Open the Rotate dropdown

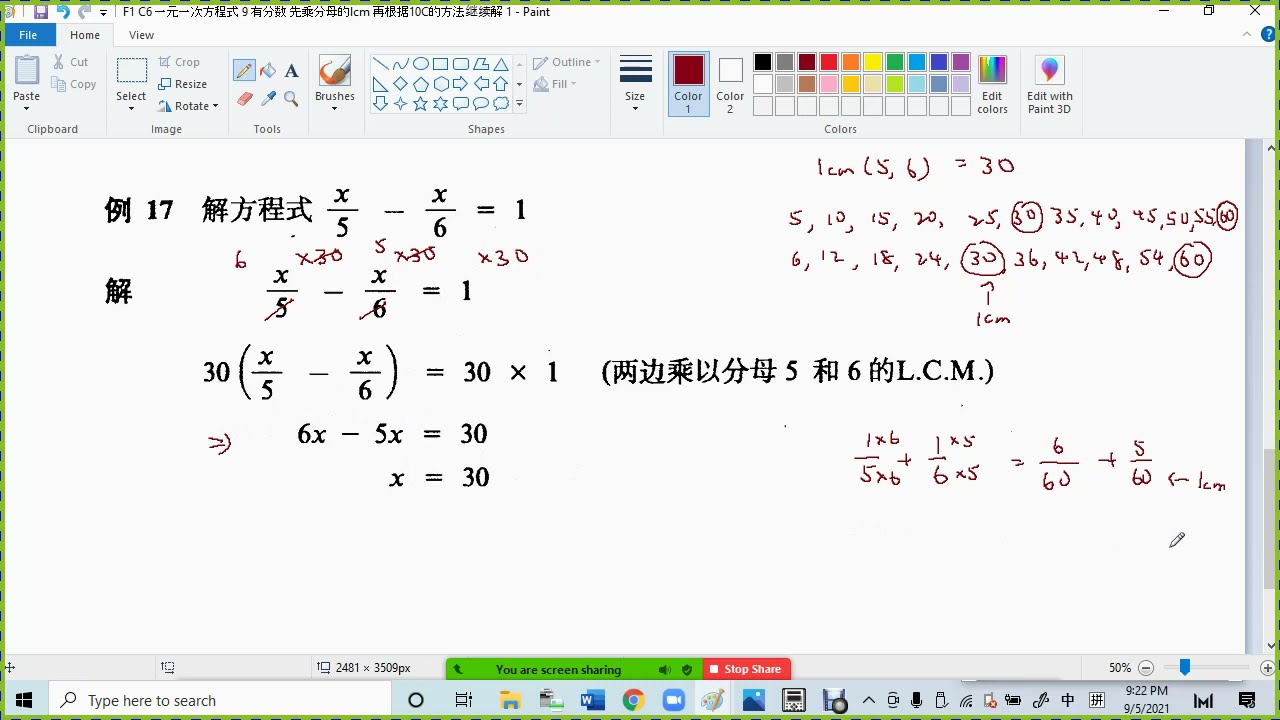click(x=187, y=106)
